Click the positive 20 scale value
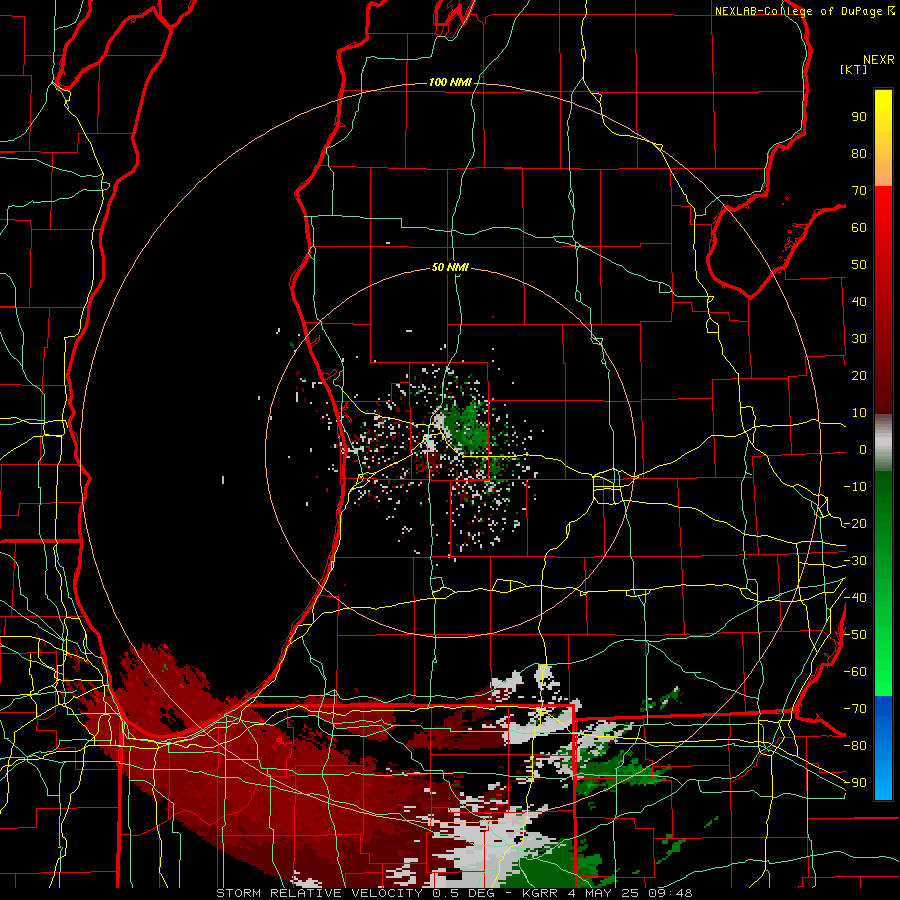The height and width of the screenshot is (900, 900). pos(859,376)
